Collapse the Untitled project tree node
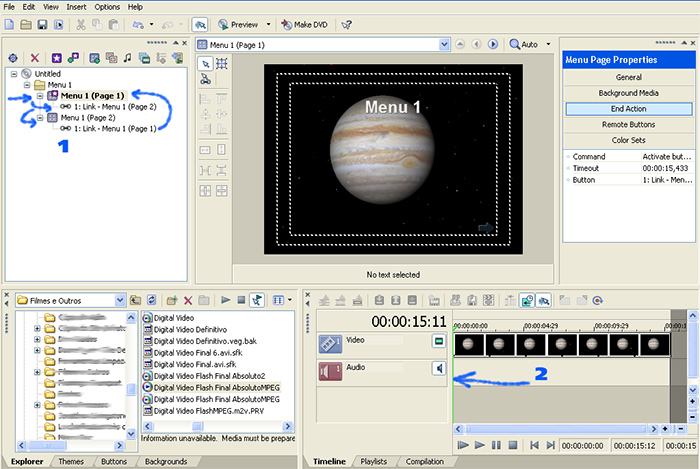The image size is (700, 469). click(x=14, y=74)
